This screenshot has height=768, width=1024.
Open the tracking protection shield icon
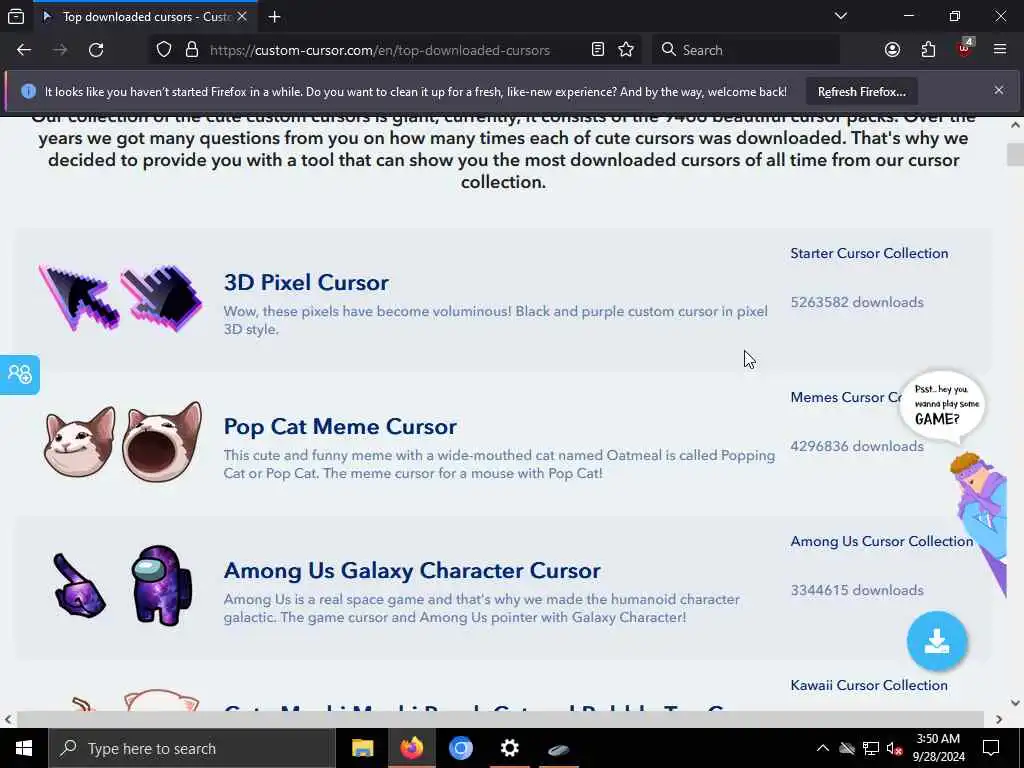[164, 50]
